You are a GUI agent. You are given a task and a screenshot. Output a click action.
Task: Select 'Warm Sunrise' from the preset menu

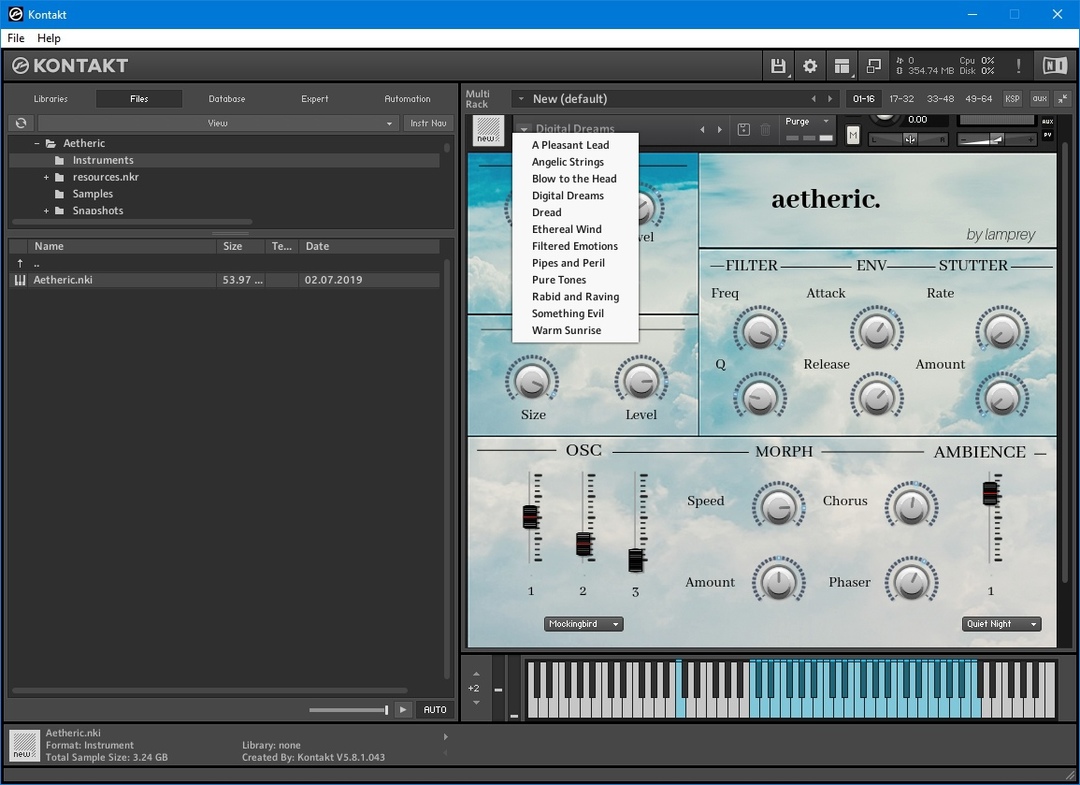tap(566, 330)
